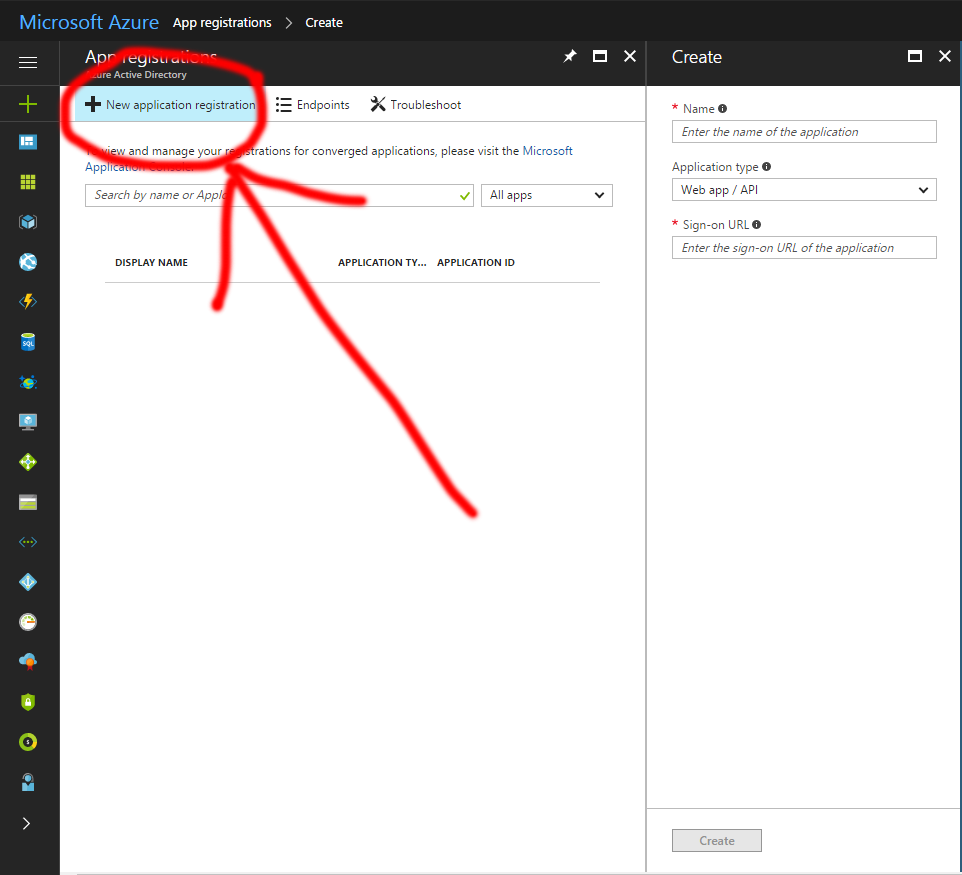Open Troubleshoot in the toolbar
The width and height of the screenshot is (962, 875).
coord(416,105)
